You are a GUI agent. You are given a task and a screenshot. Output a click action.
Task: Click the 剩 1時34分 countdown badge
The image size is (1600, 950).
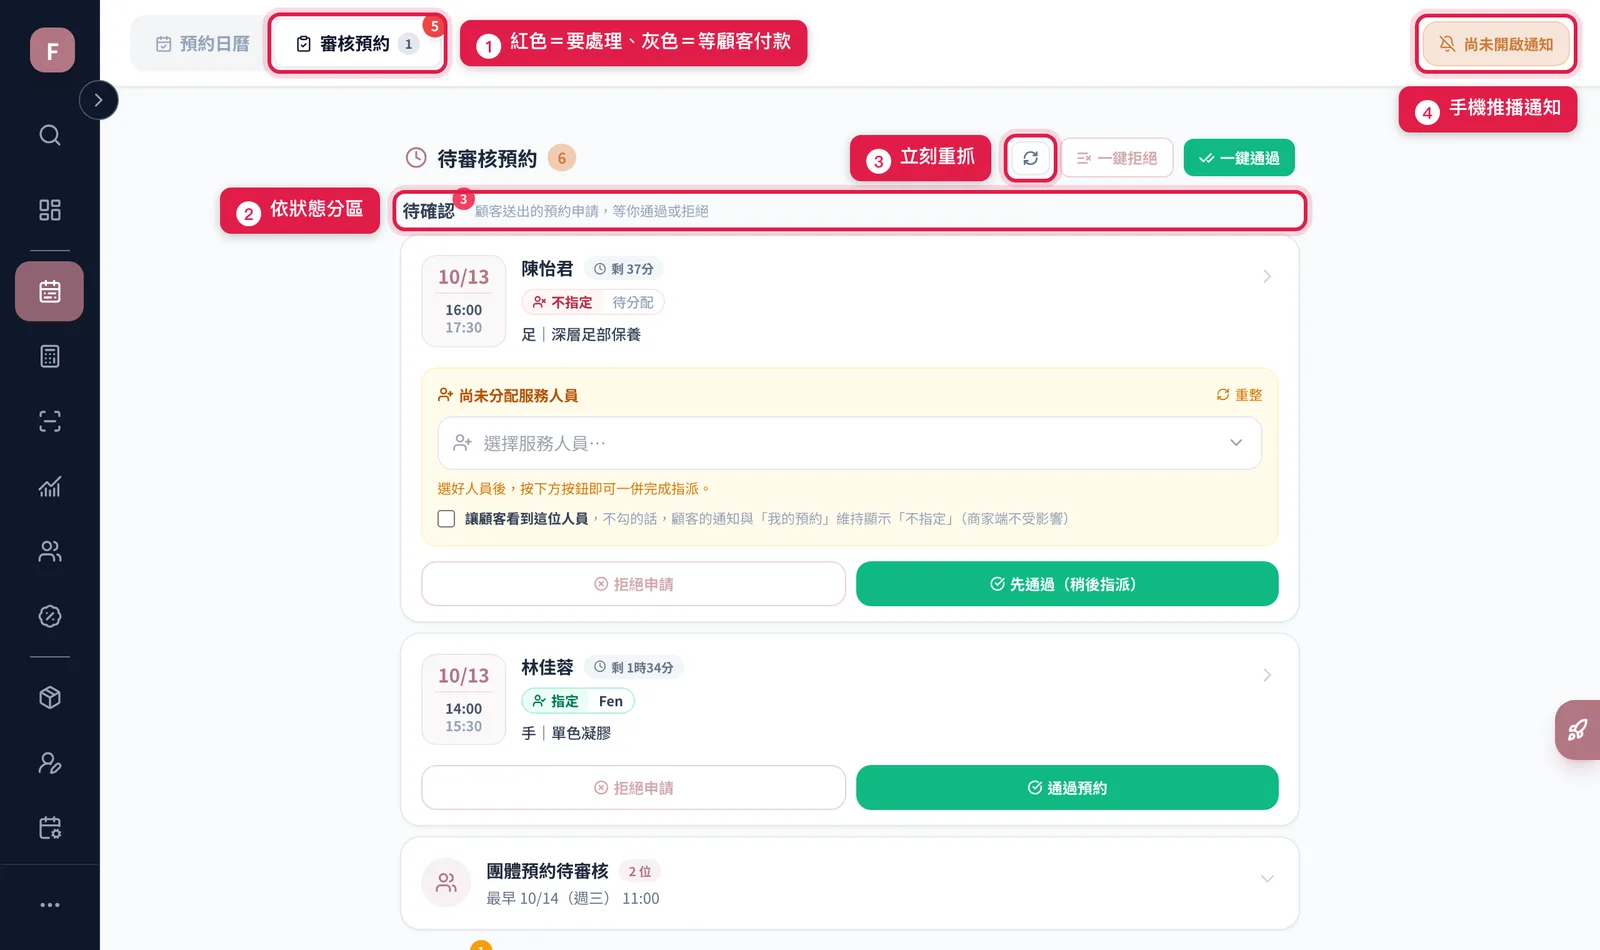pyautogui.click(x=634, y=667)
